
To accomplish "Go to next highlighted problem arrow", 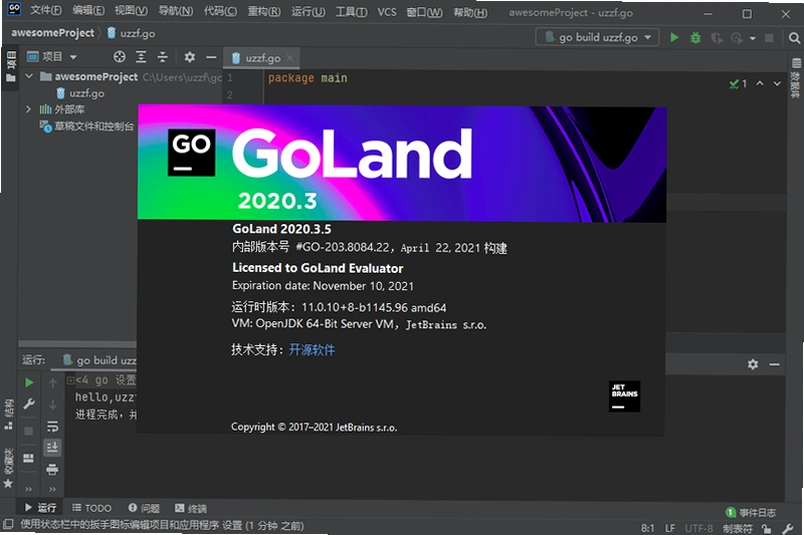I will pos(777,83).
